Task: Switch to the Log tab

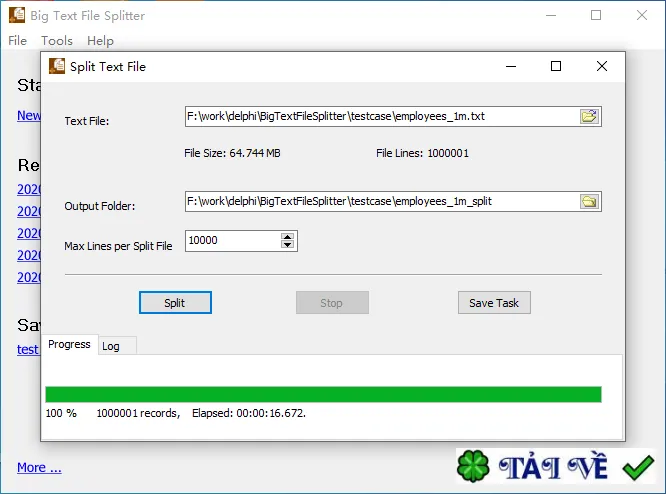Action: pos(117,346)
